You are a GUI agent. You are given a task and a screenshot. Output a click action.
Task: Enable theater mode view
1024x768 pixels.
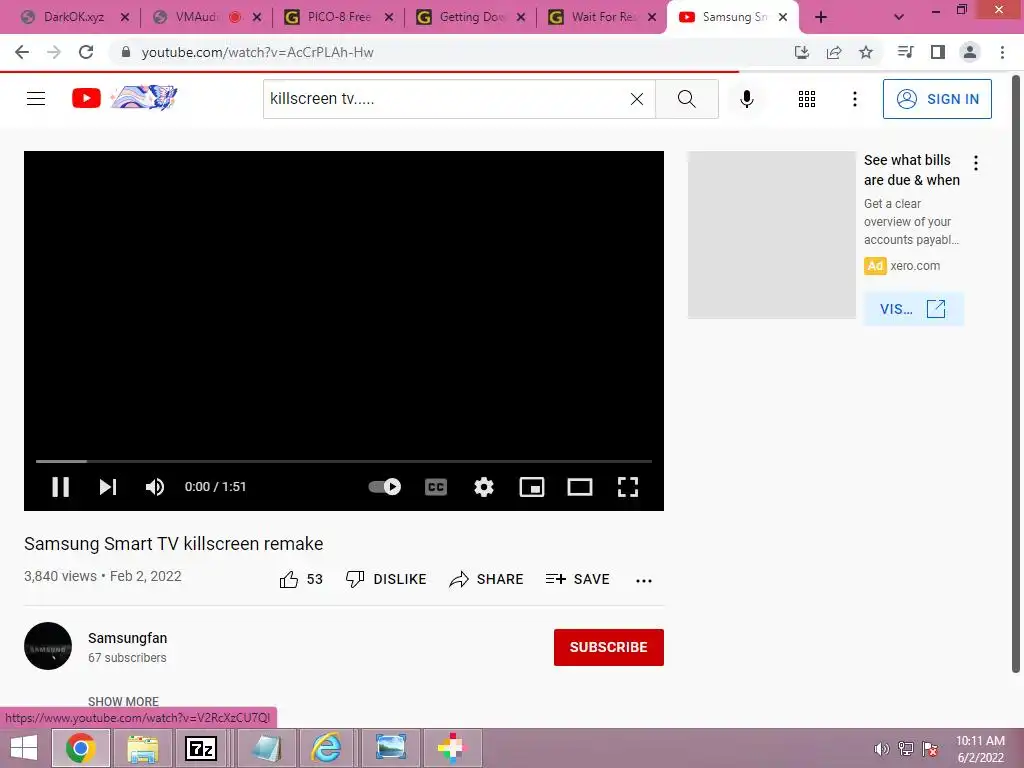click(580, 487)
